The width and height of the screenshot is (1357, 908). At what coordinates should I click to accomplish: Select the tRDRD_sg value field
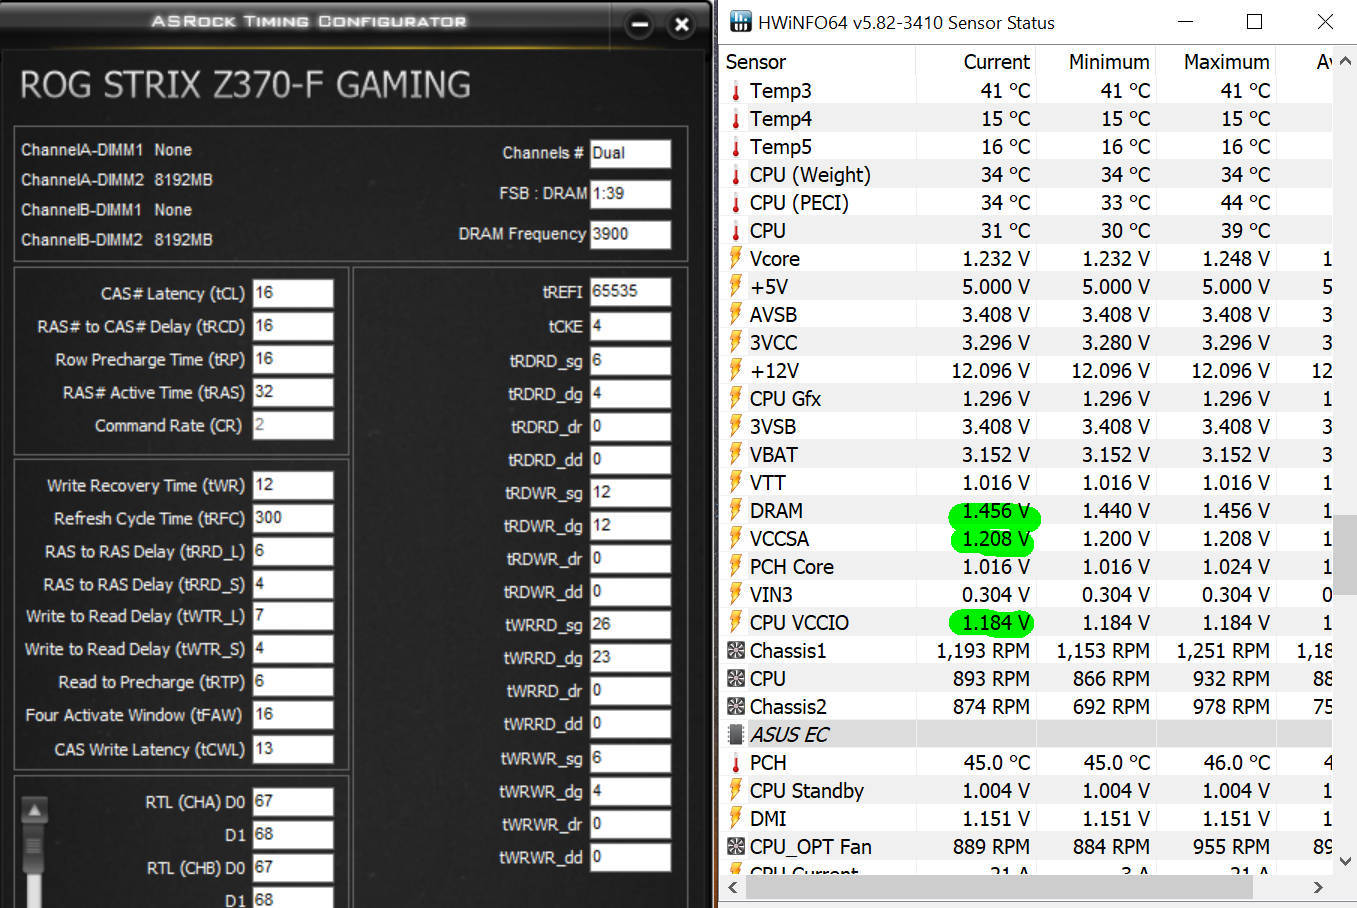pyautogui.click(x=630, y=360)
